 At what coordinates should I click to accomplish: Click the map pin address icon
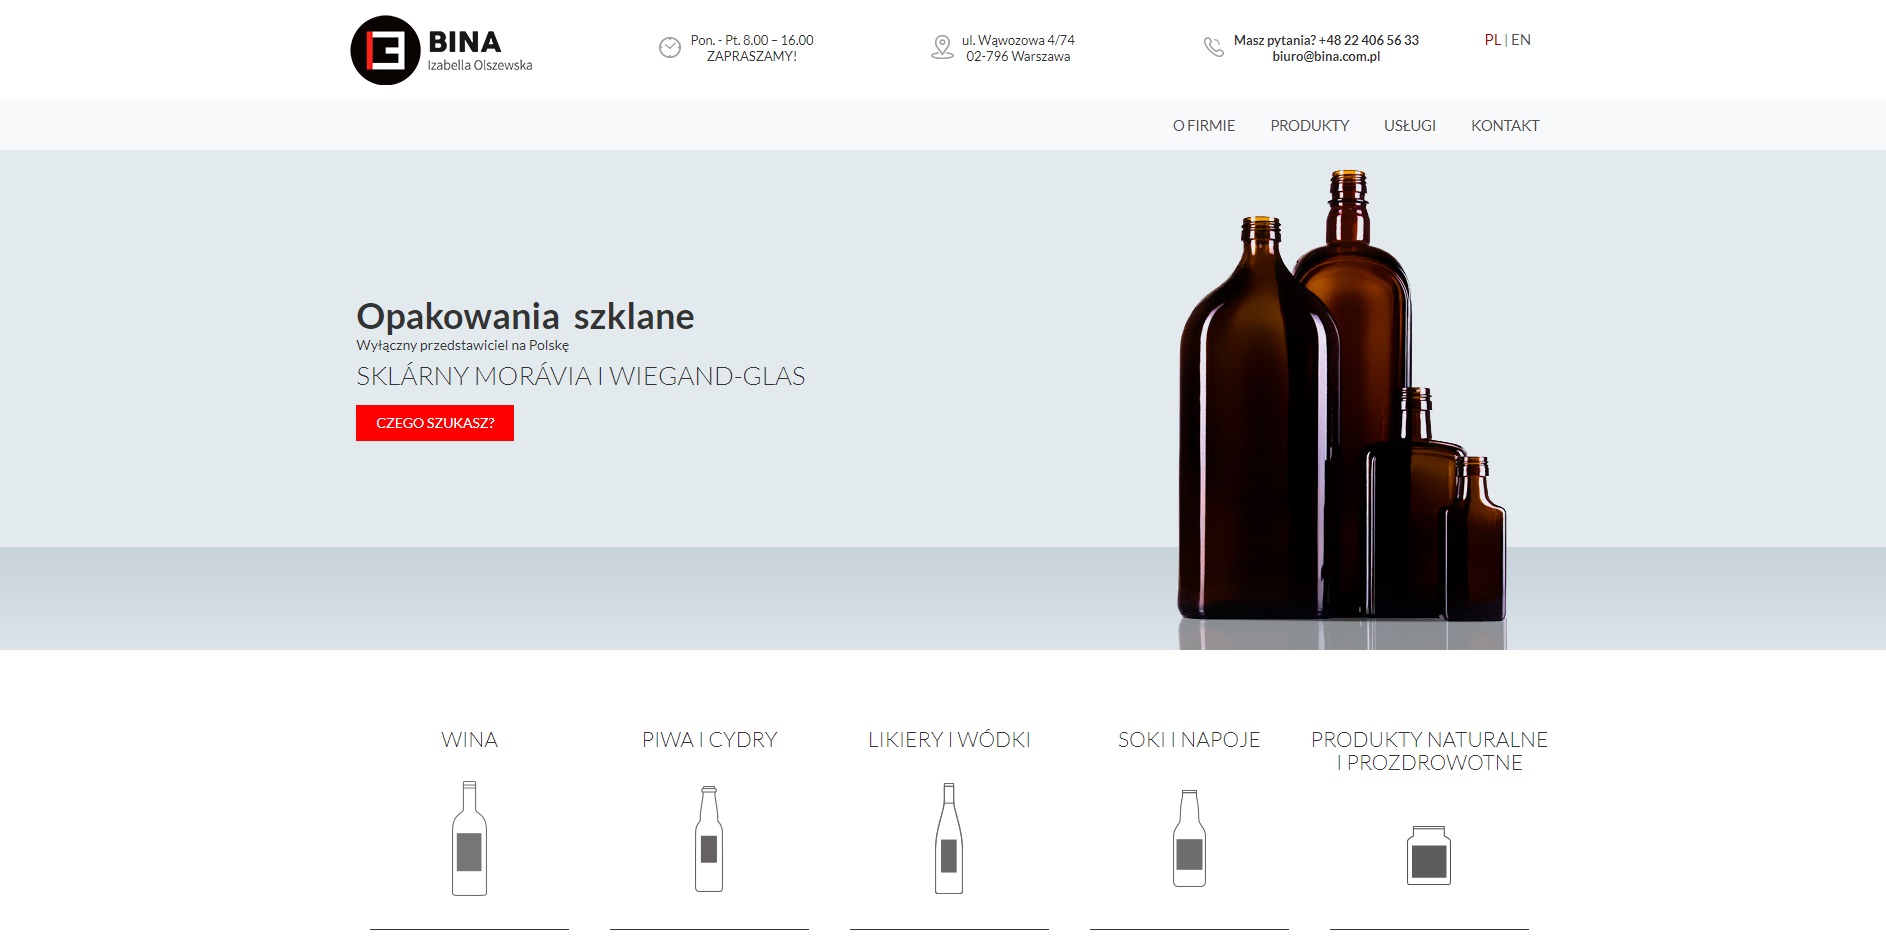click(942, 47)
